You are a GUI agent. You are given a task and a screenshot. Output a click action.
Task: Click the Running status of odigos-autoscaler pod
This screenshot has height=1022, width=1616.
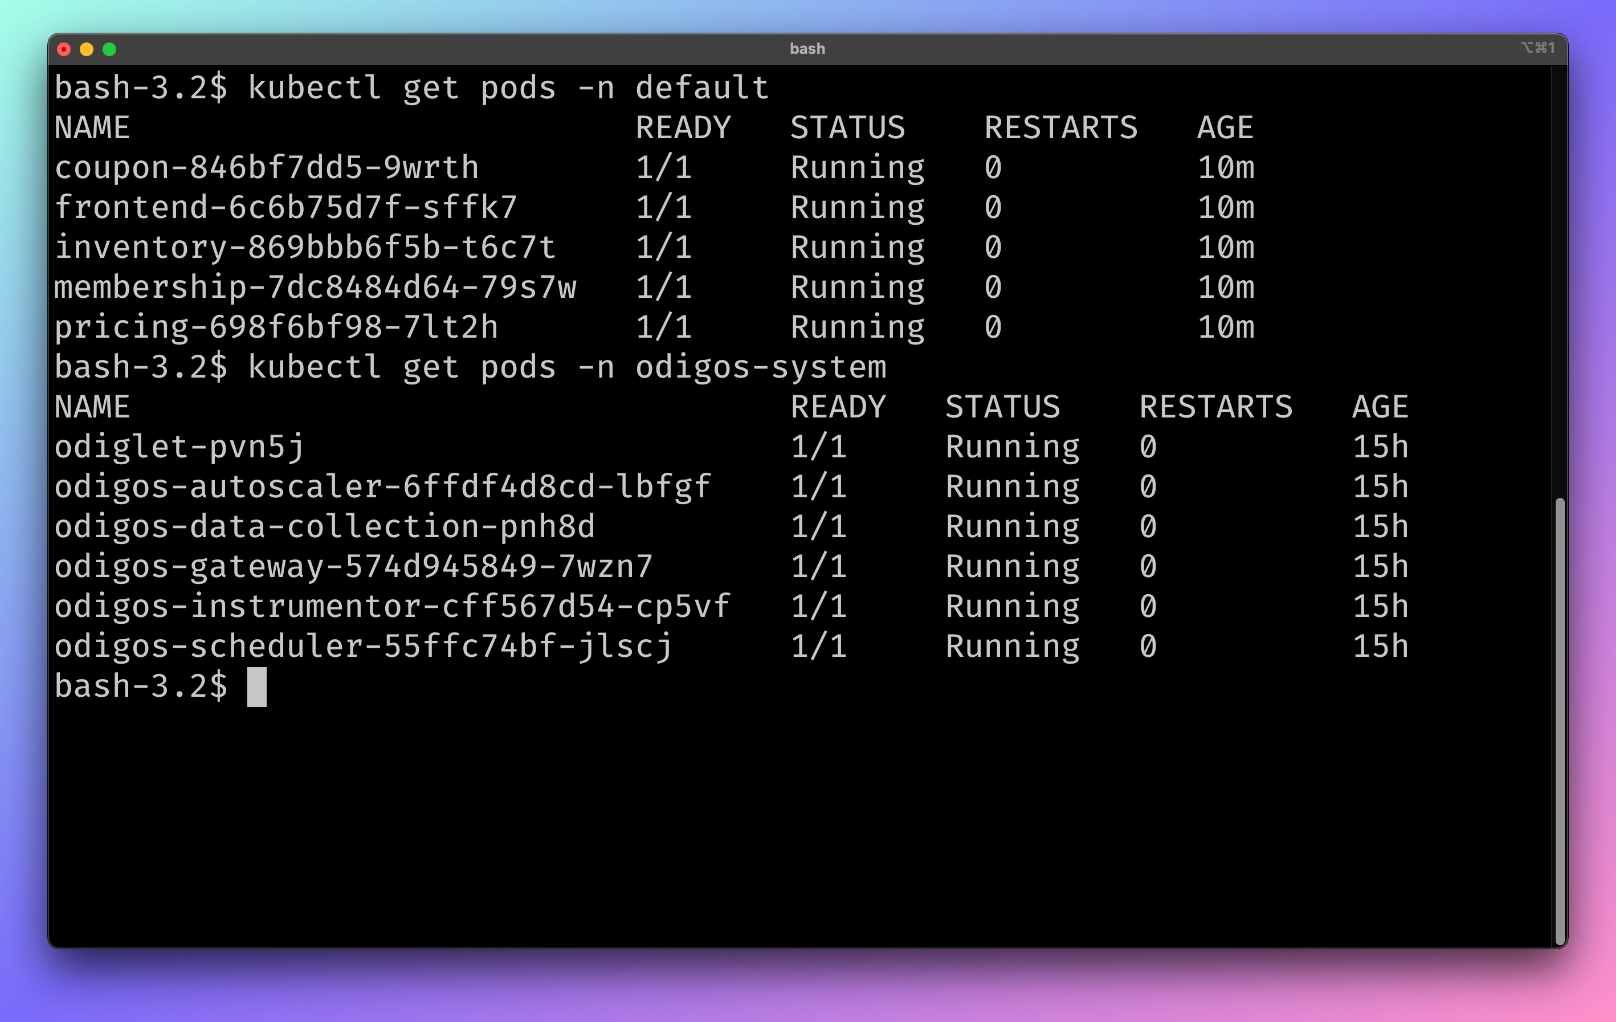pos(1013,487)
